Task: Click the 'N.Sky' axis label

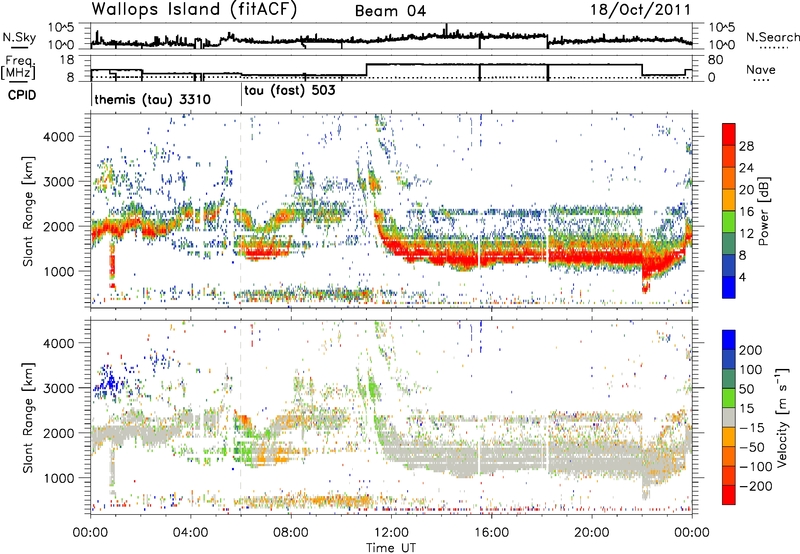Action: (19, 37)
